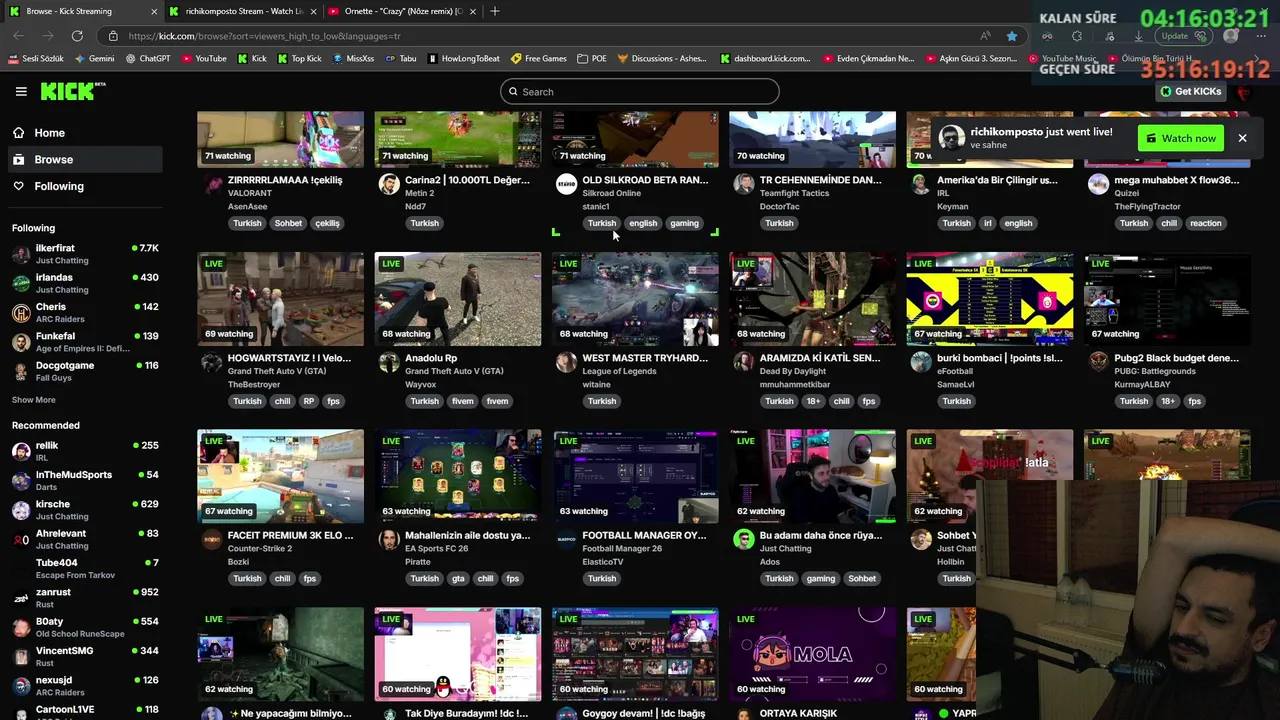Viewport: 1280px width, 720px height.
Task: Click gta tag under Mahallenizin aile dostu
Action: tap(458, 579)
